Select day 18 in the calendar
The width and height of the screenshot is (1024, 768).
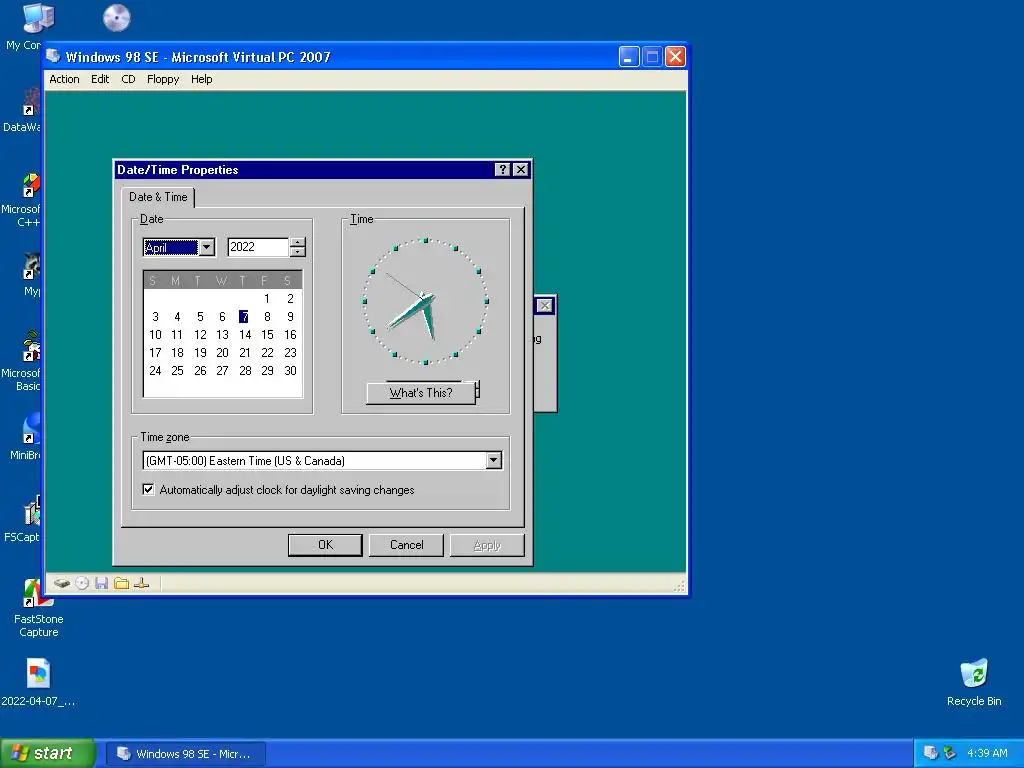coord(177,353)
